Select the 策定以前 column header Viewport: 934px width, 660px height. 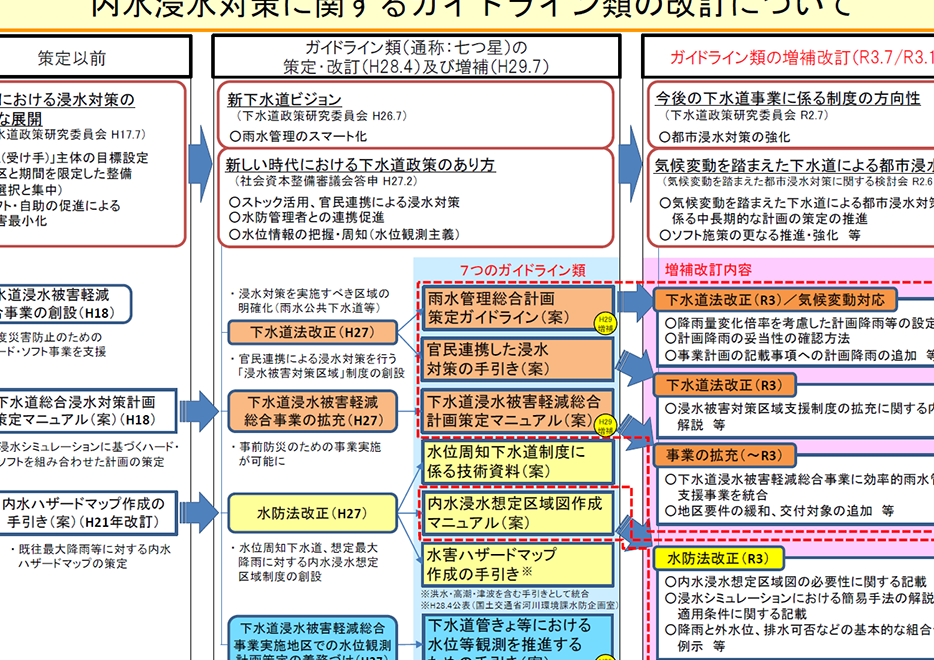[70, 57]
